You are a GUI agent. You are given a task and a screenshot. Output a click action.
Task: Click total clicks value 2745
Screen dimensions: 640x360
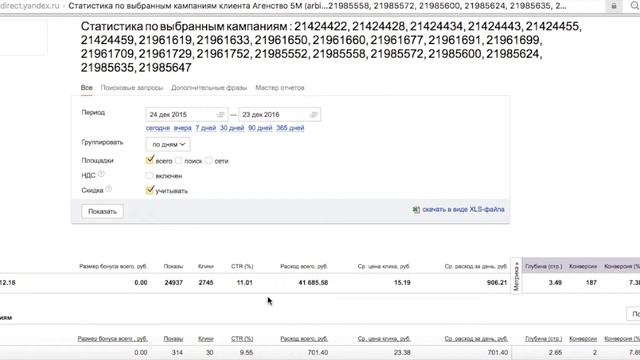point(206,282)
